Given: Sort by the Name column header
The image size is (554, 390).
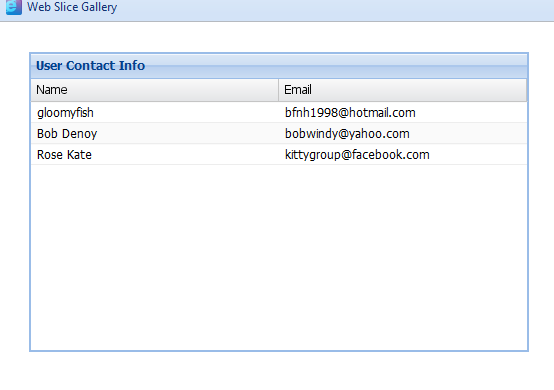Looking at the screenshot, I should pos(155,90).
